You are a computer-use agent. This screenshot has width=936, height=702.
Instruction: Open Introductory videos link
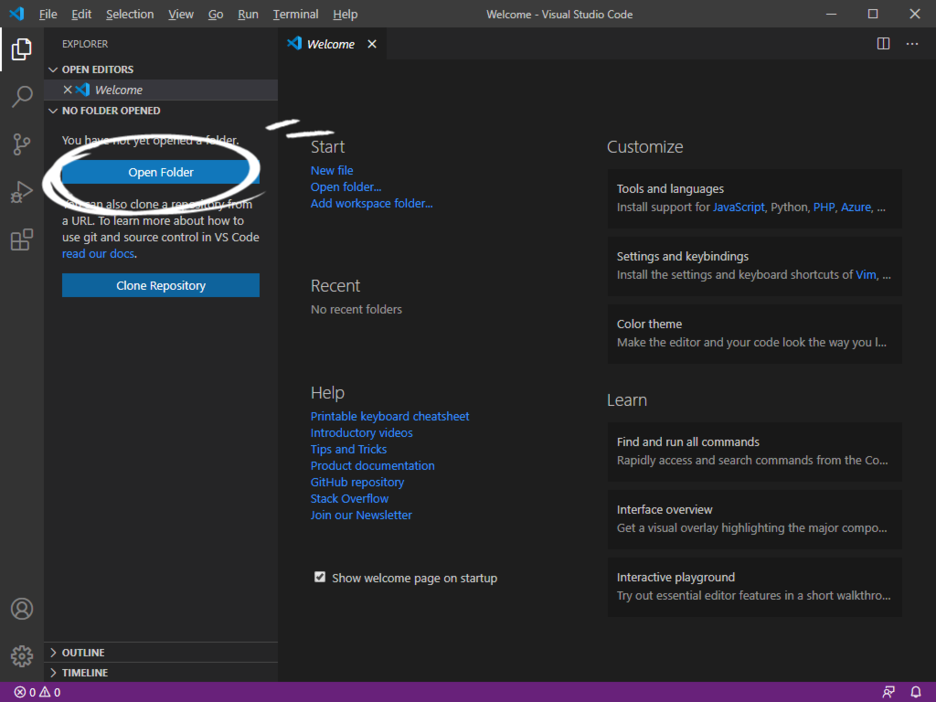(361, 433)
